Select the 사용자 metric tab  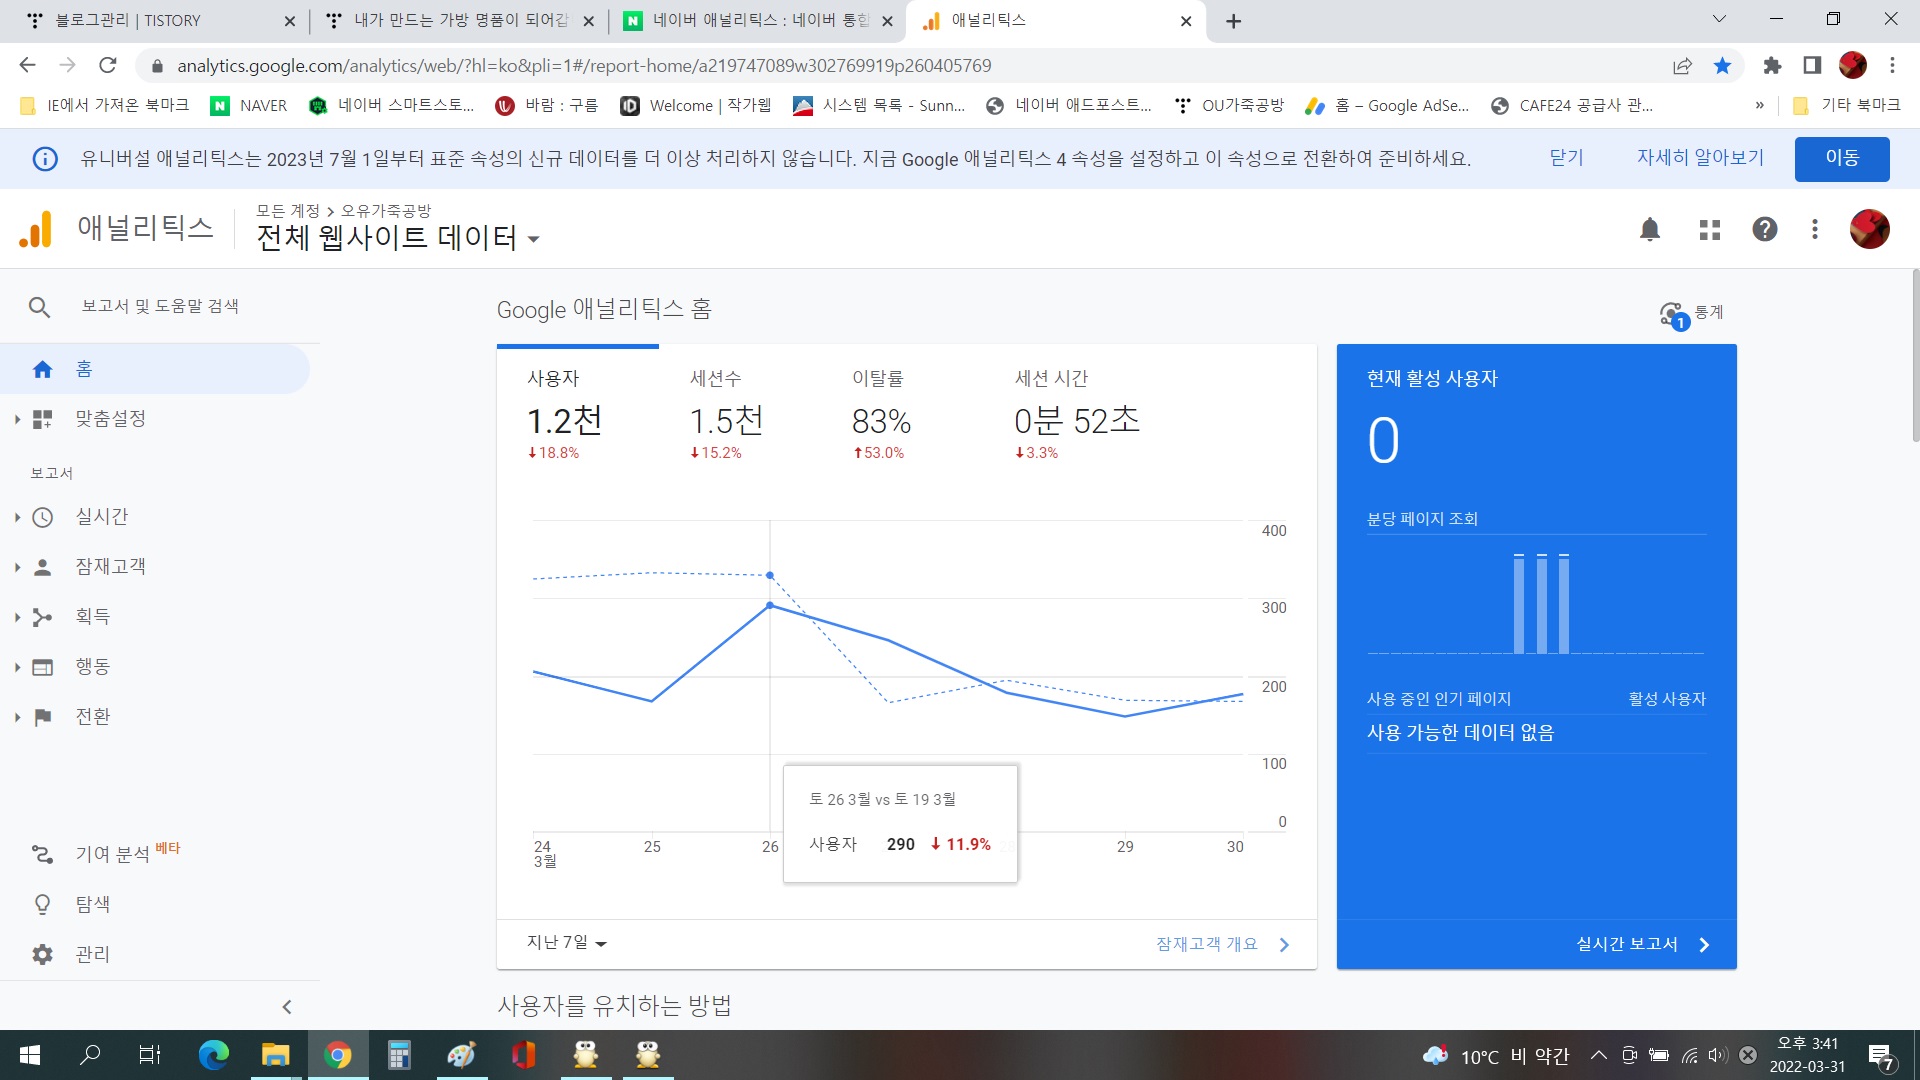(x=577, y=416)
